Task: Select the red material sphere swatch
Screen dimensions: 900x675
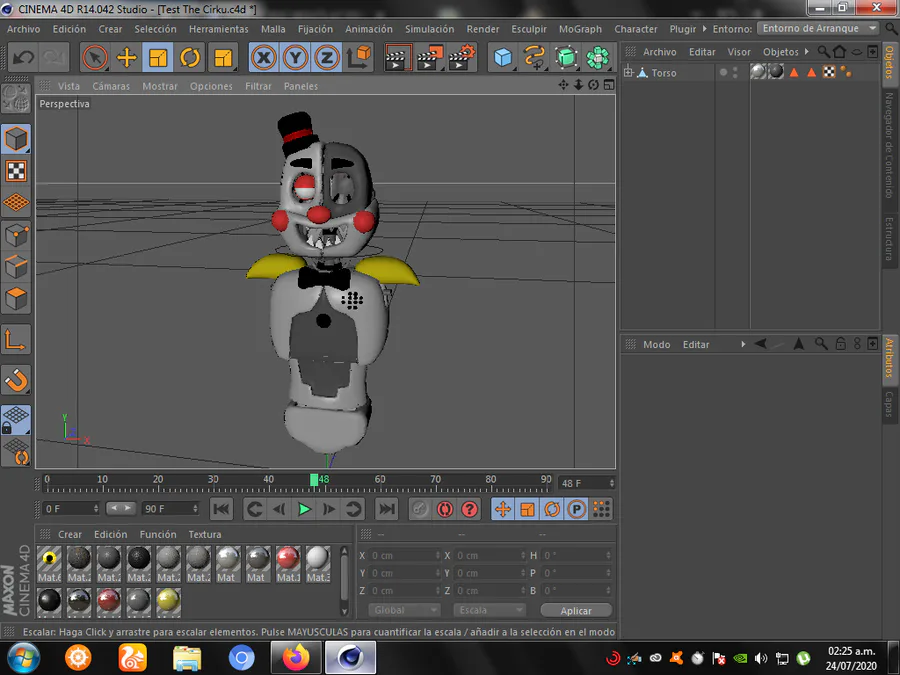Action: click(x=288, y=560)
